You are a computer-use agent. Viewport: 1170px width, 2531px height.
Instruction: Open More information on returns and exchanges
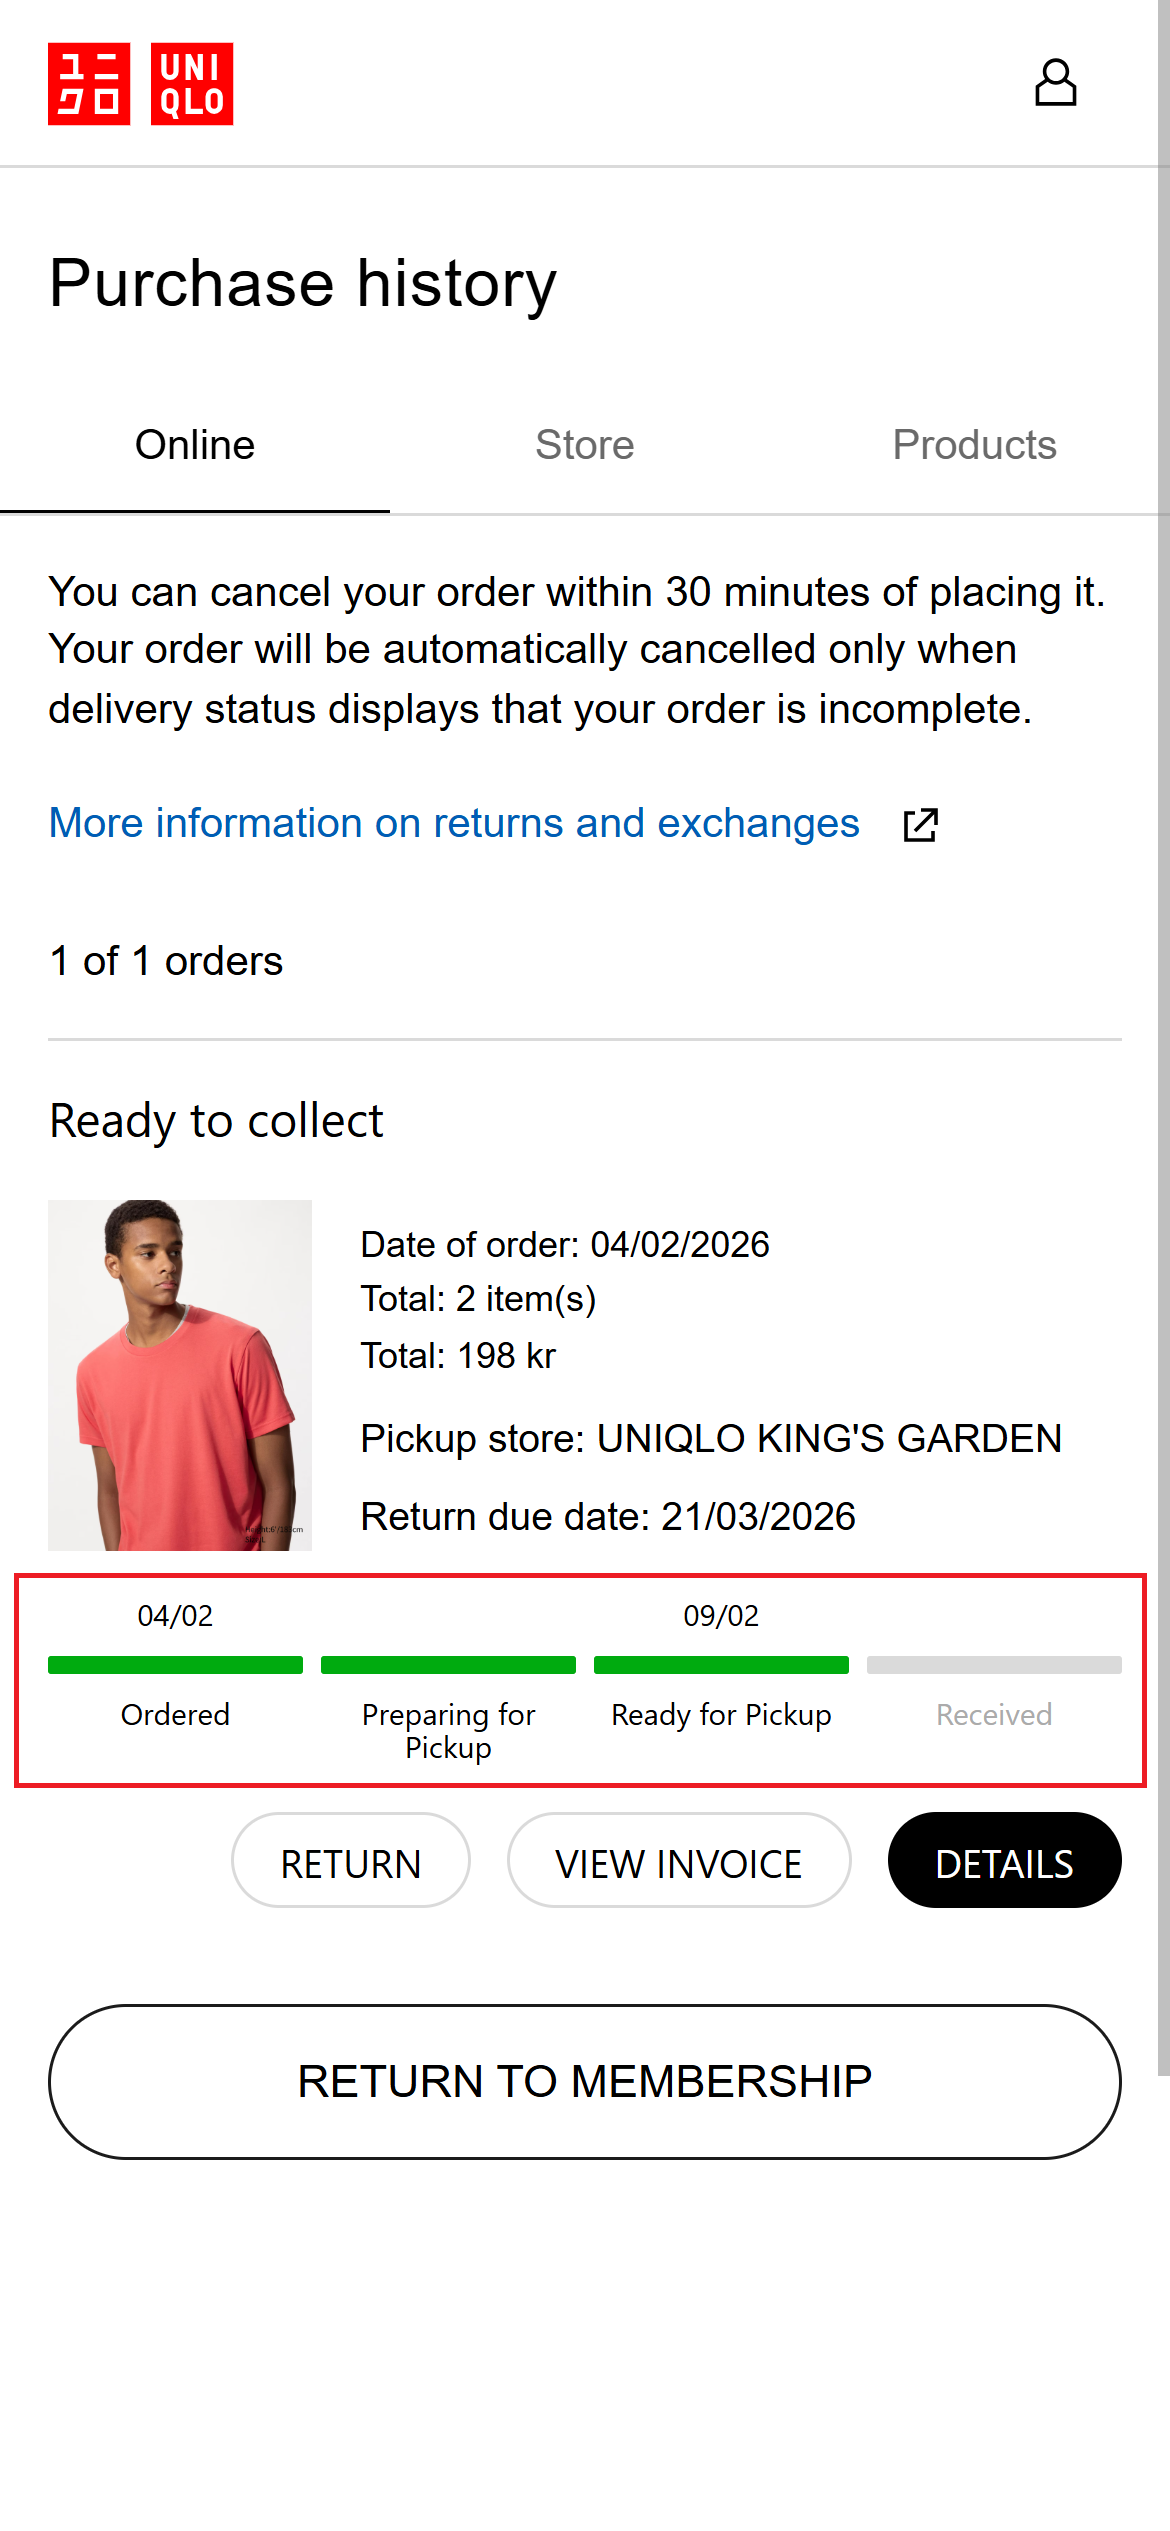454,823
